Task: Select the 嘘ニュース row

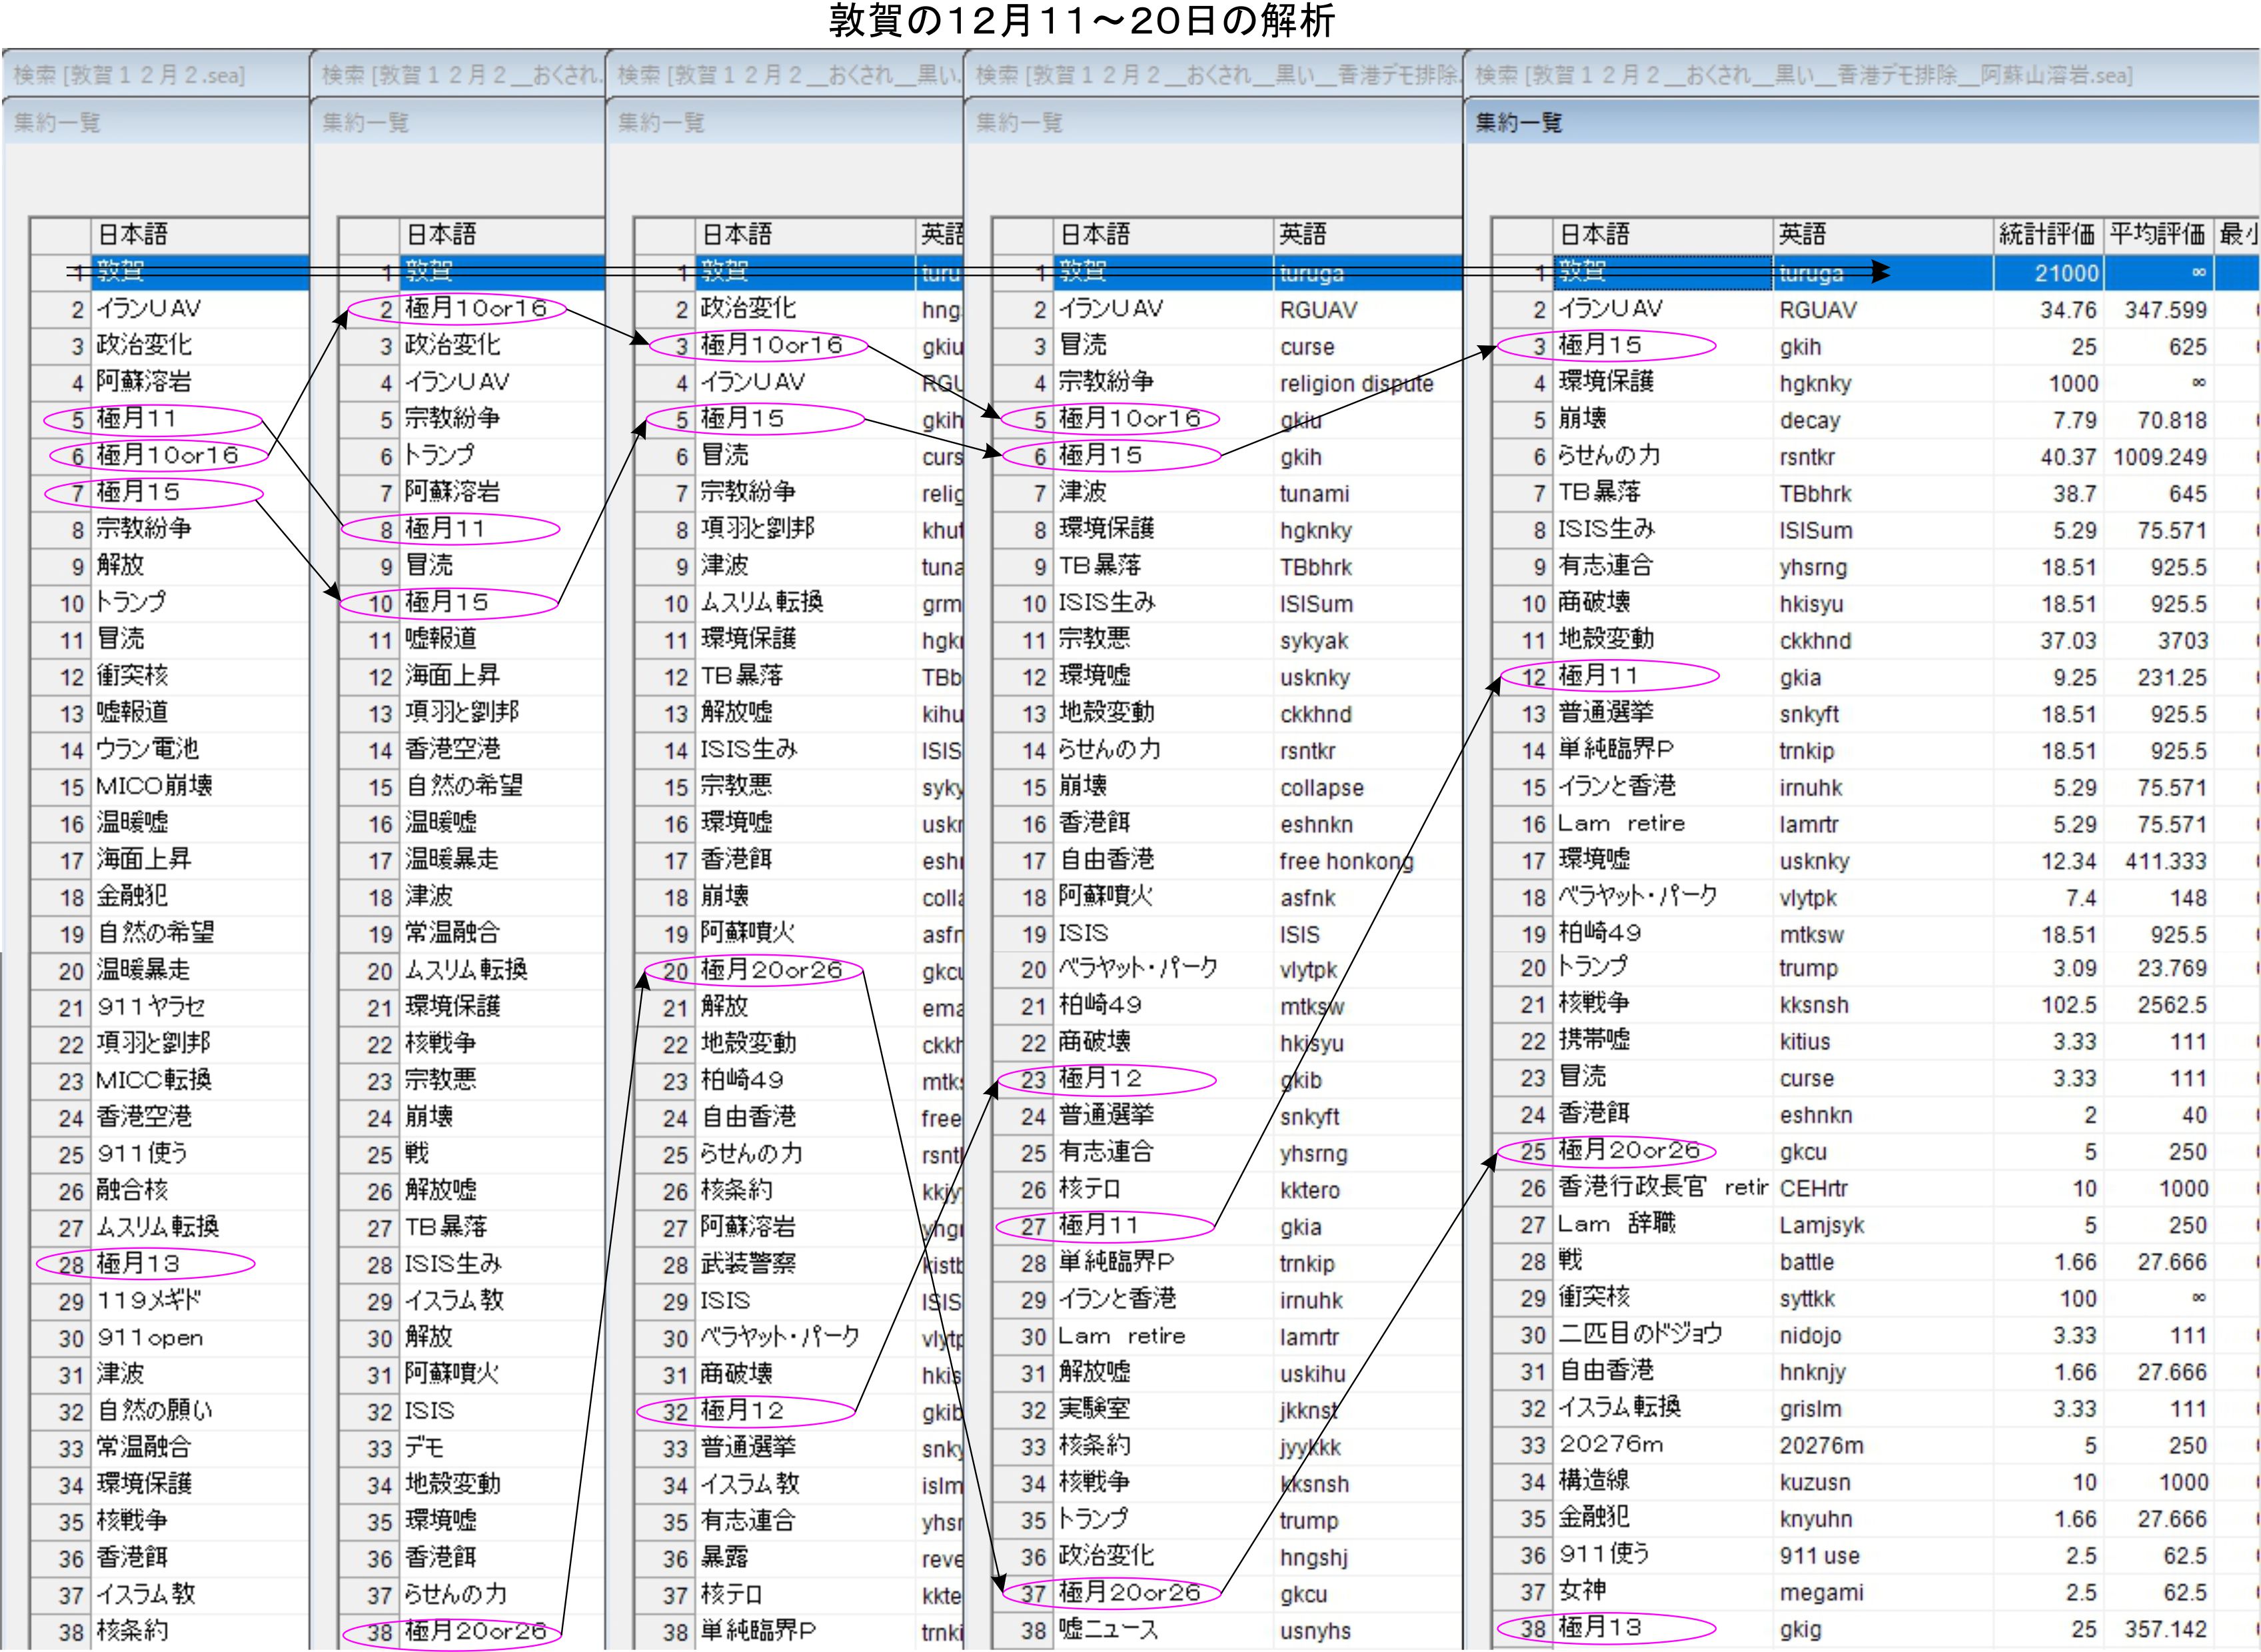Action: pos(1108,1630)
